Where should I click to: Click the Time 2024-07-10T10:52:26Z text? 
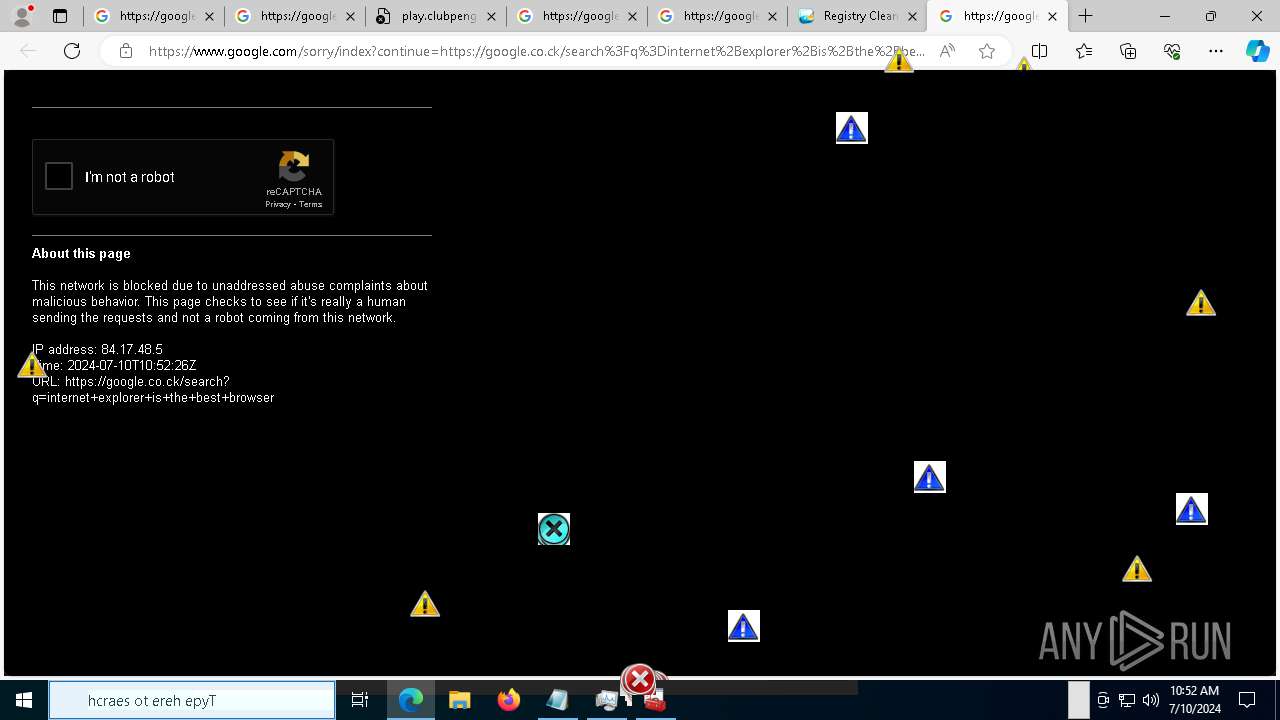tap(114, 365)
